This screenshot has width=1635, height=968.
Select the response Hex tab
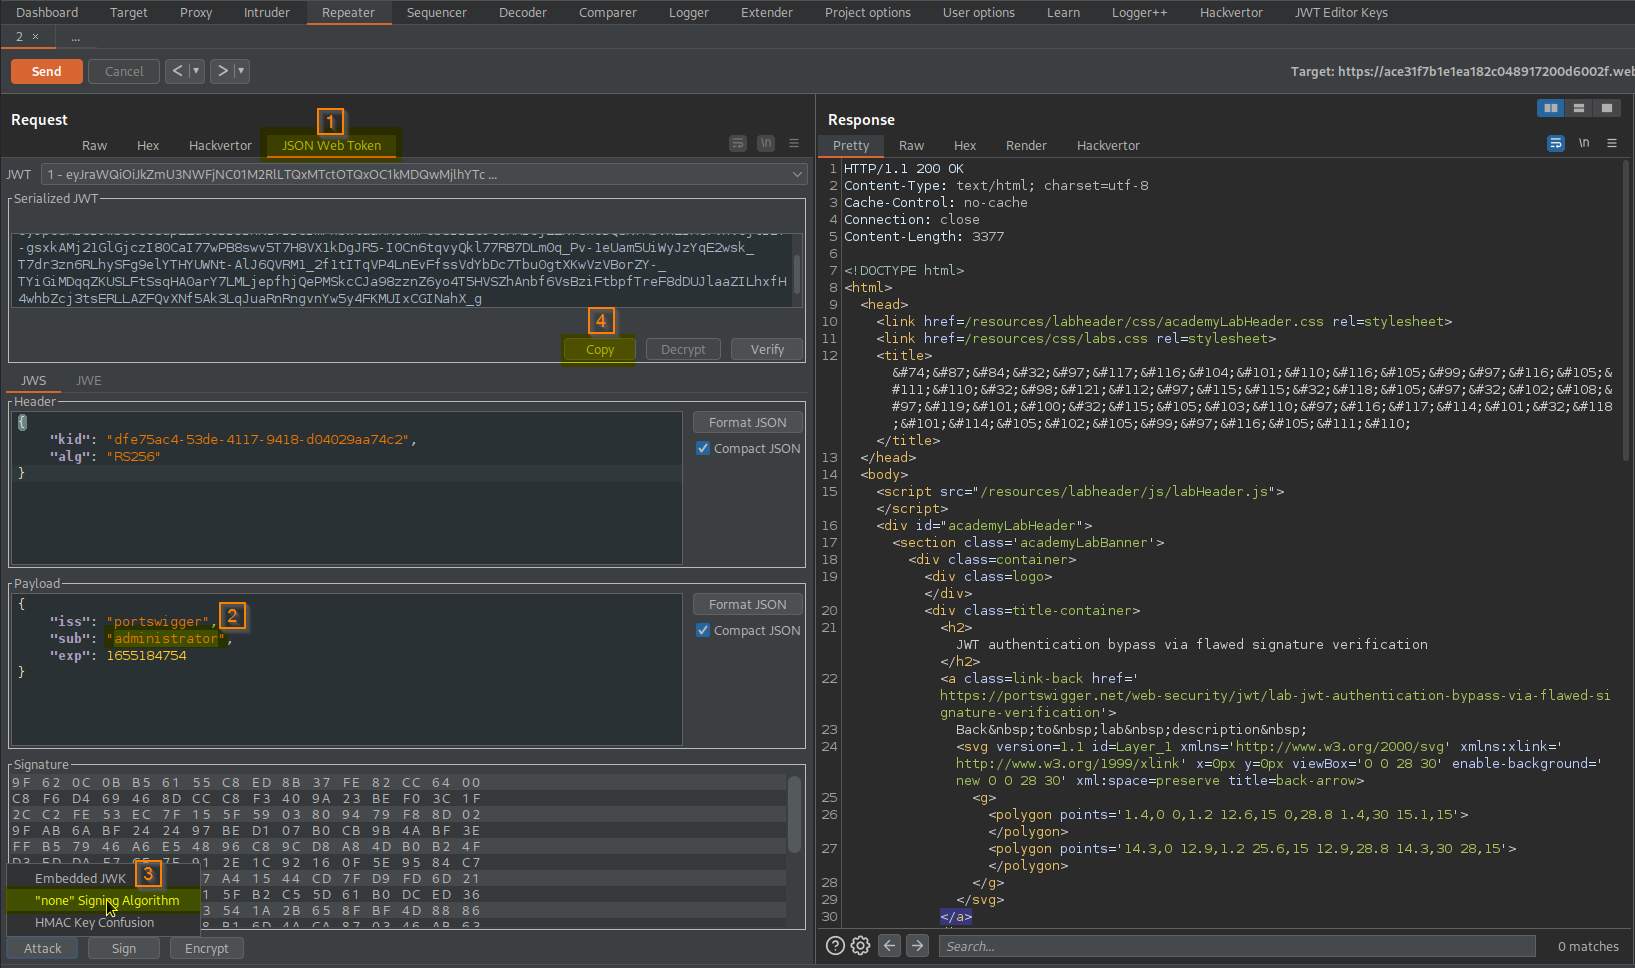click(x=965, y=145)
